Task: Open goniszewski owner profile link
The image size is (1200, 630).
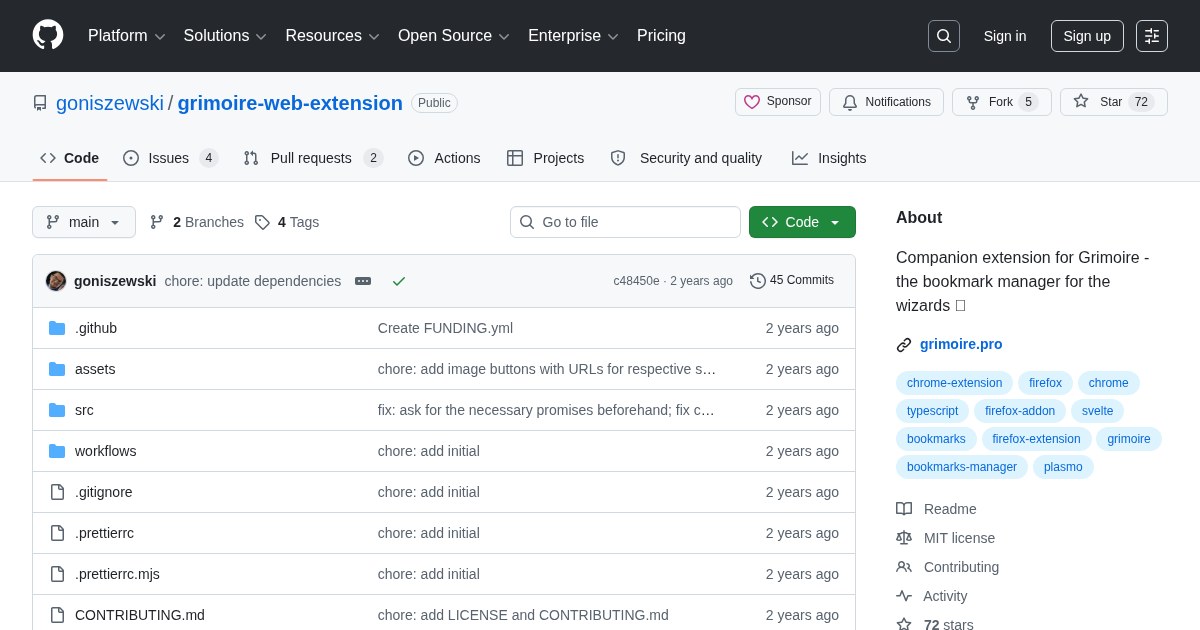Action: coord(110,103)
